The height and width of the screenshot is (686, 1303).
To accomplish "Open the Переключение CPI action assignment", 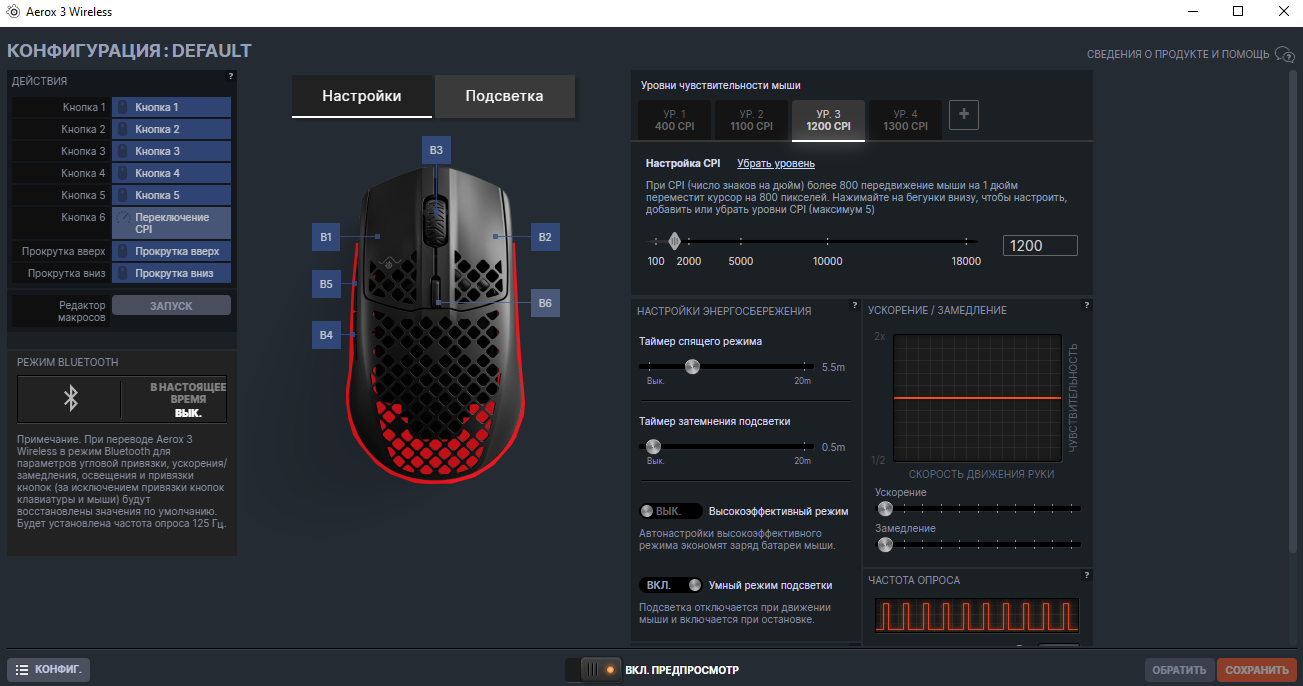I will tap(171, 223).
